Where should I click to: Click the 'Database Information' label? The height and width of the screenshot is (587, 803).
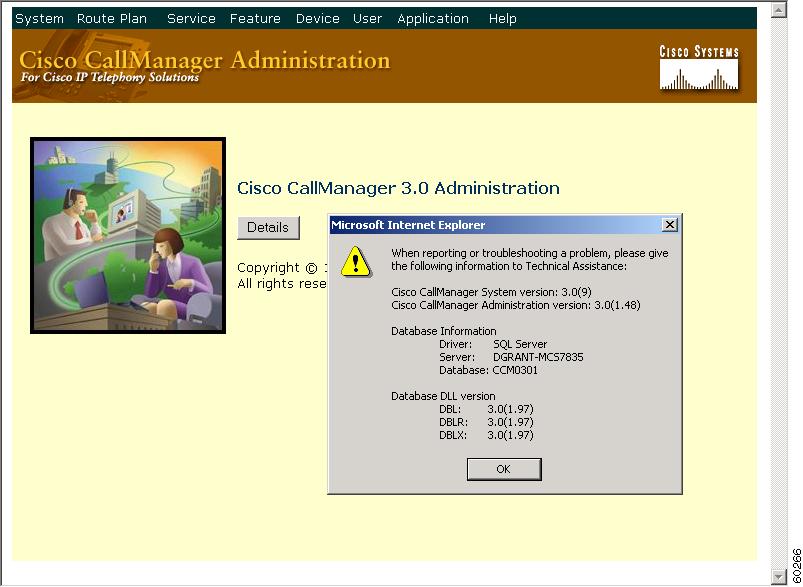click(x=443, y=331)
